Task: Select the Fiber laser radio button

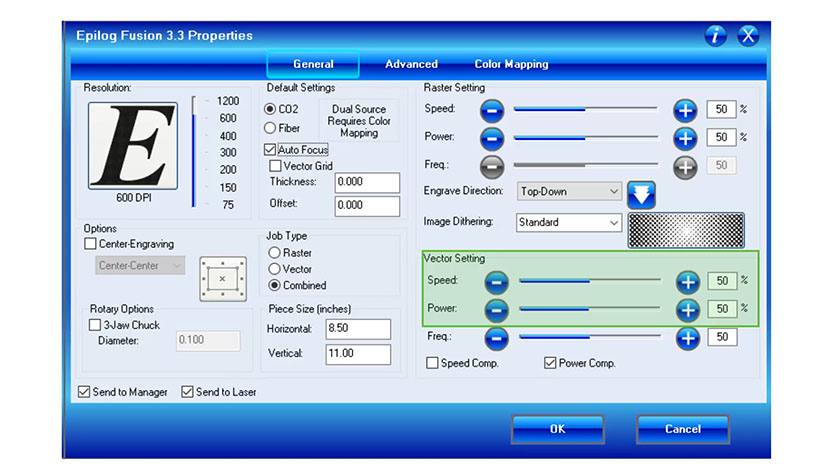Action: [x=271, y=128]
